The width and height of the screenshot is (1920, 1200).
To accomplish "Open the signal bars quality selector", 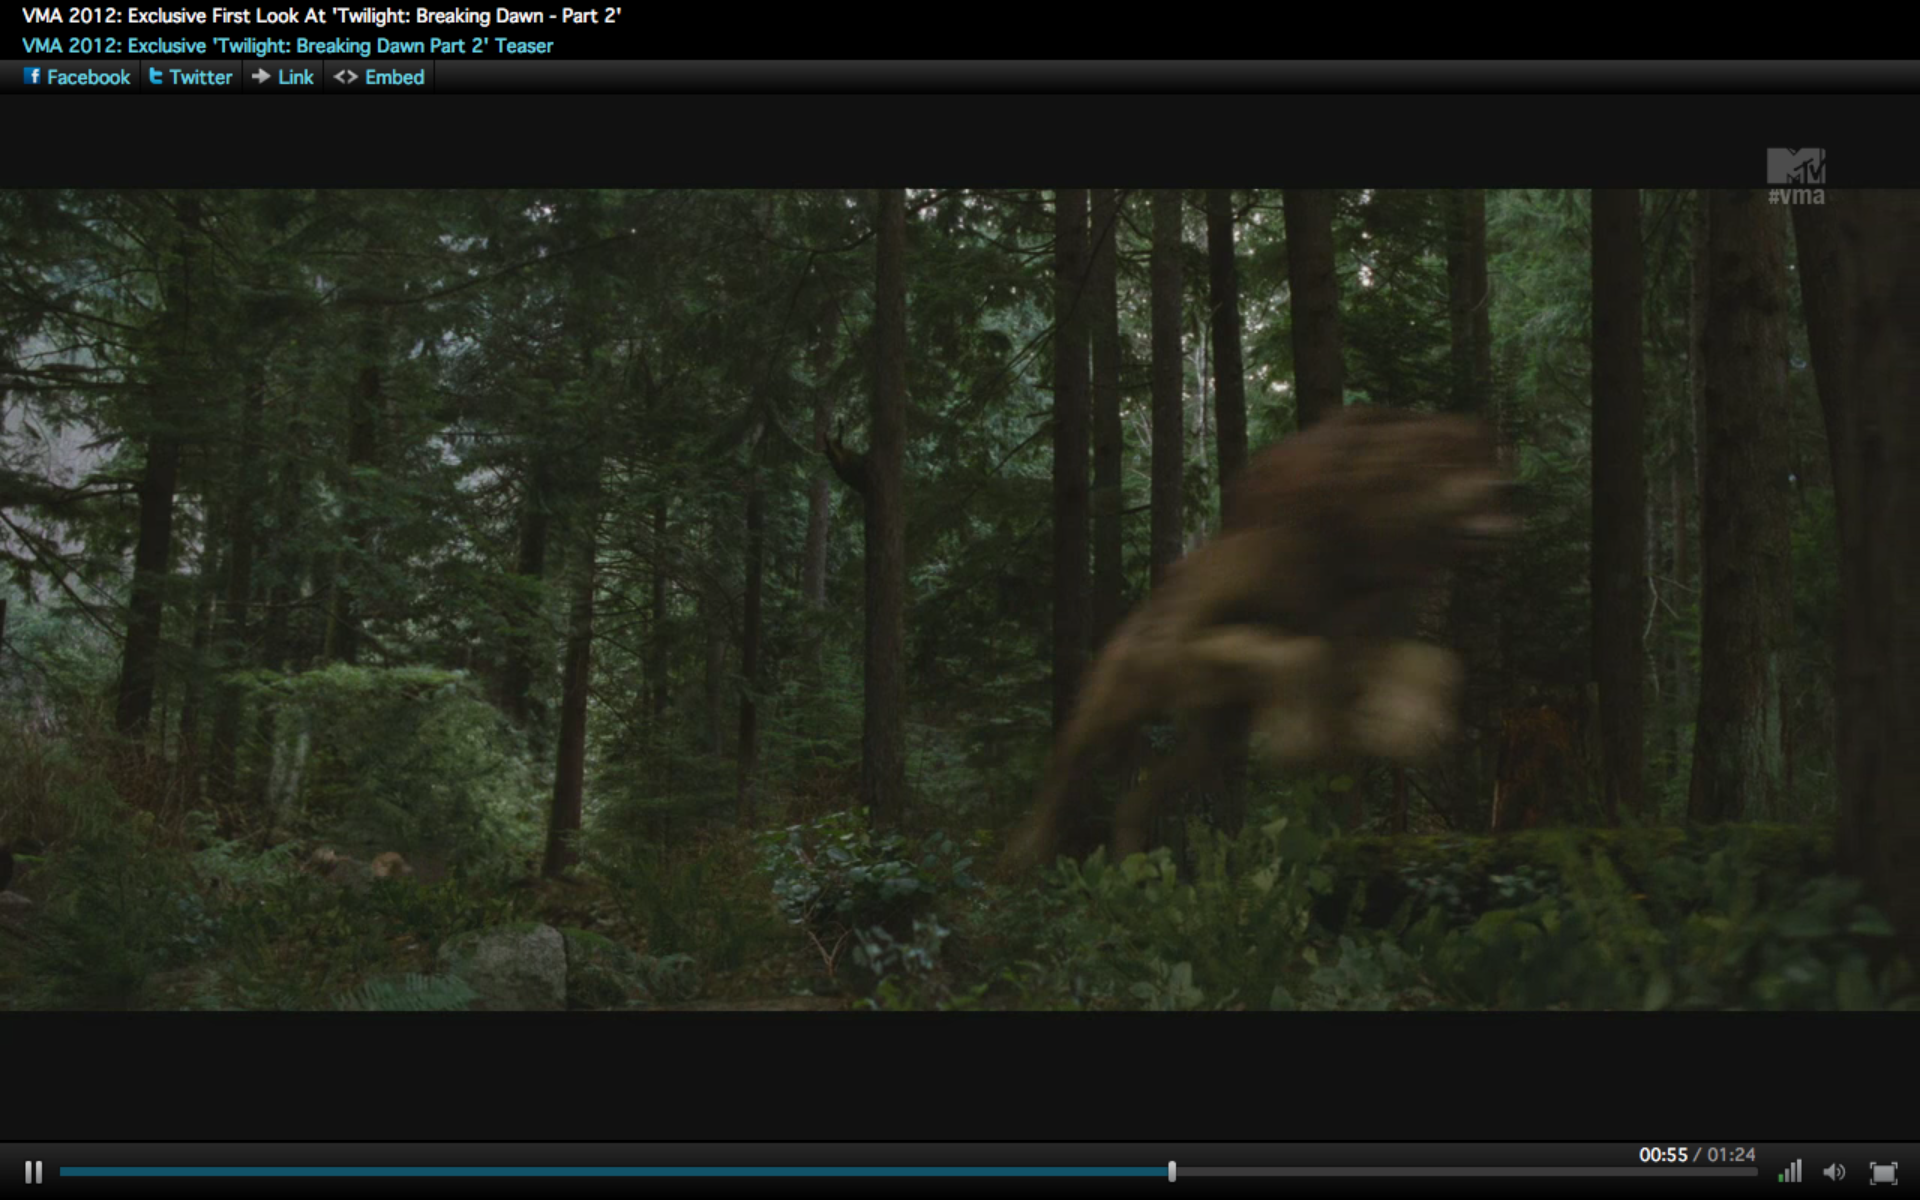I will pos(1790,1171).
